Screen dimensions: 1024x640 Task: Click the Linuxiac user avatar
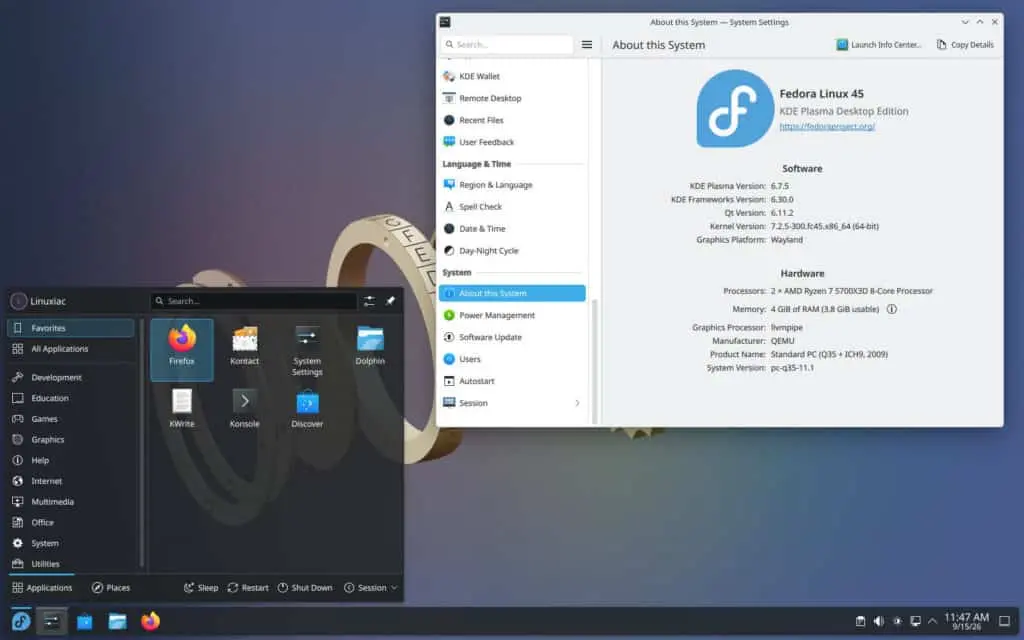[19, 301]
